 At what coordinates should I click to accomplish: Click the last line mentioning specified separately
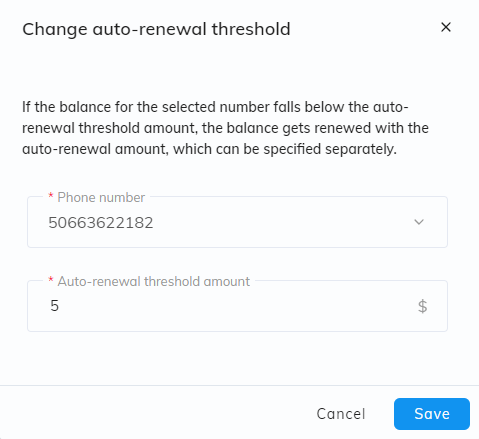[209, 149]
